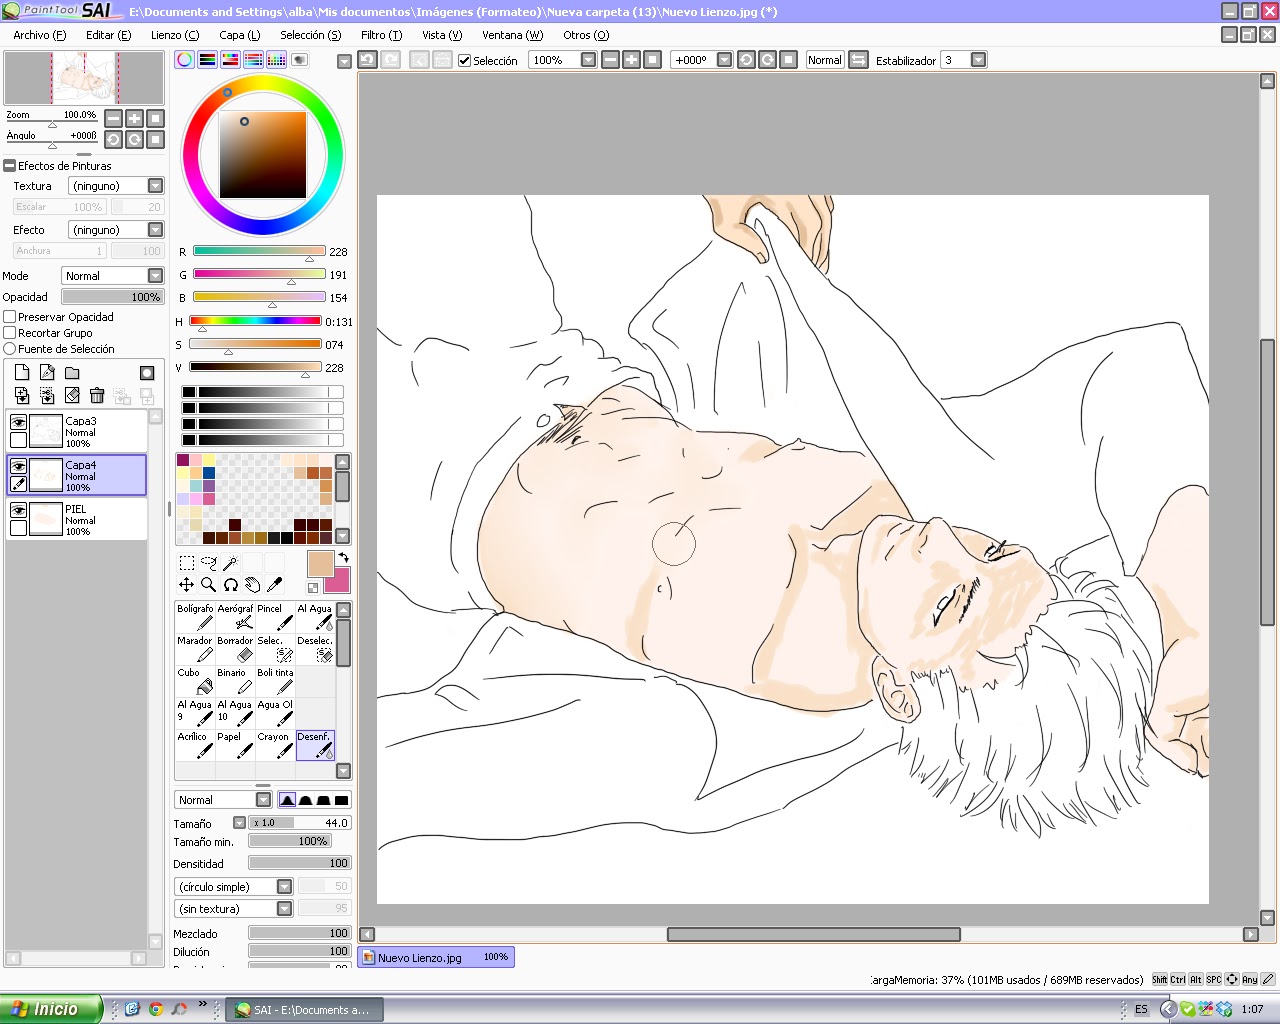Select the Capa3 layer
This screenshot has width=1280, height=1024.
click(77, 431)
